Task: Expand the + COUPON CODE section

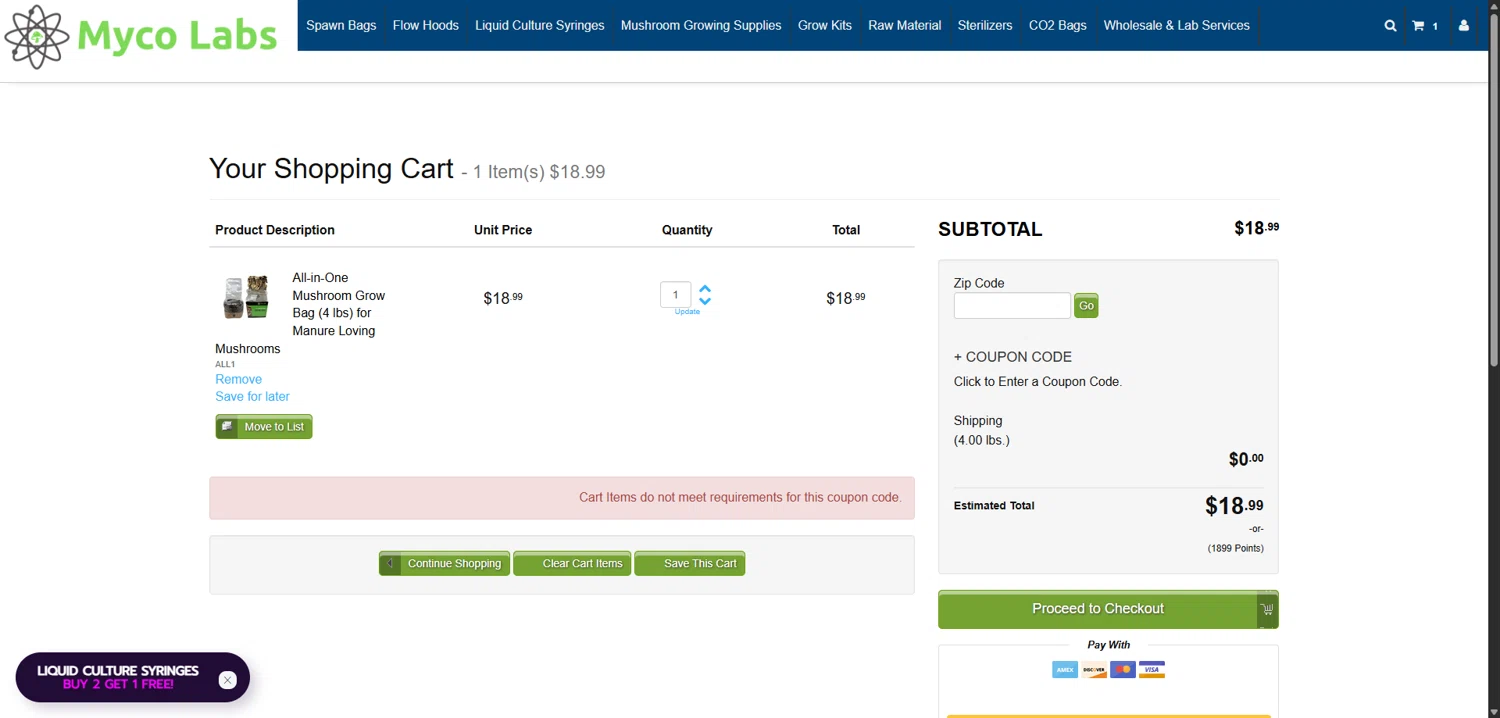Action: (1012, 357)
